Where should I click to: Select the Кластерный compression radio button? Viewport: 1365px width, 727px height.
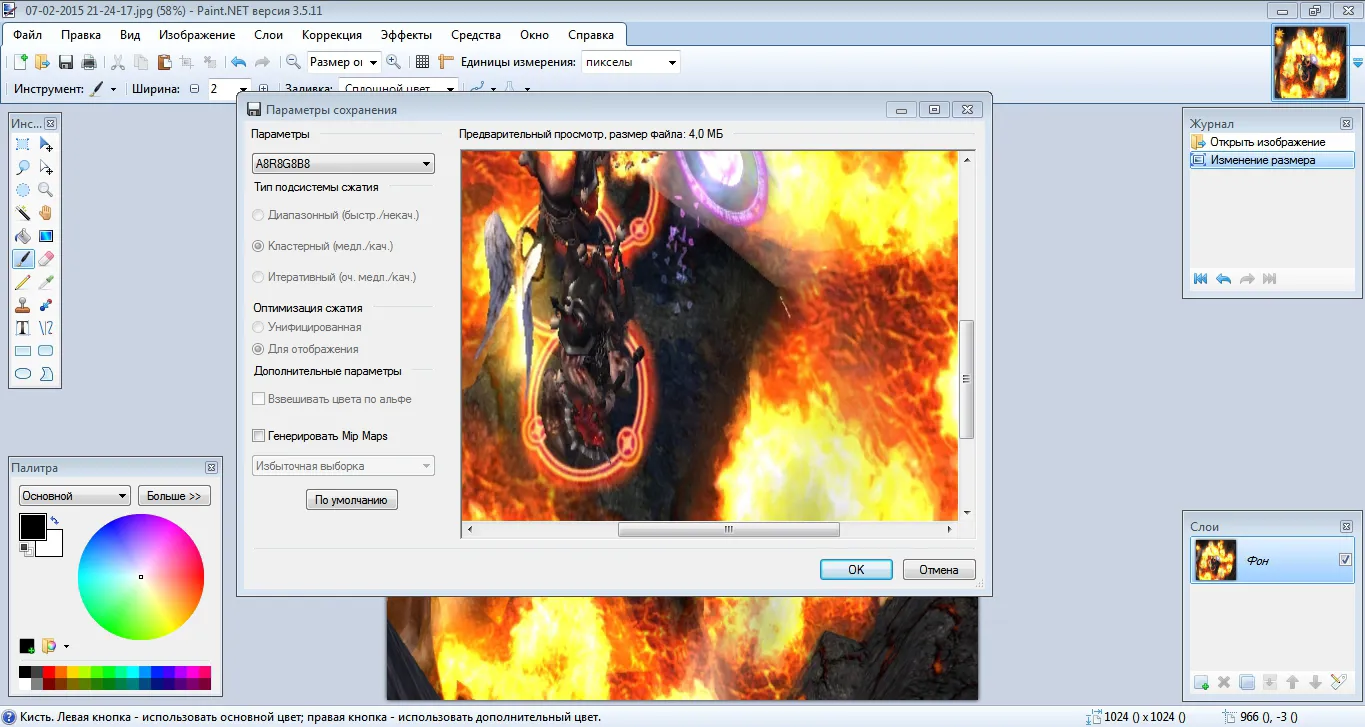point(259,246)
